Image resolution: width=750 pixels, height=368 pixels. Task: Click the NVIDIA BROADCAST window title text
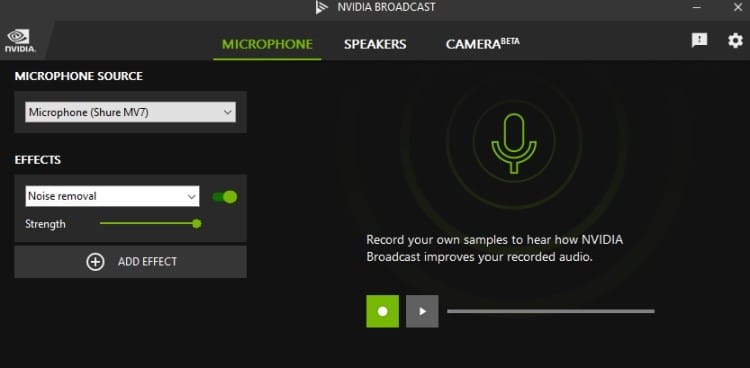[386, 7]
